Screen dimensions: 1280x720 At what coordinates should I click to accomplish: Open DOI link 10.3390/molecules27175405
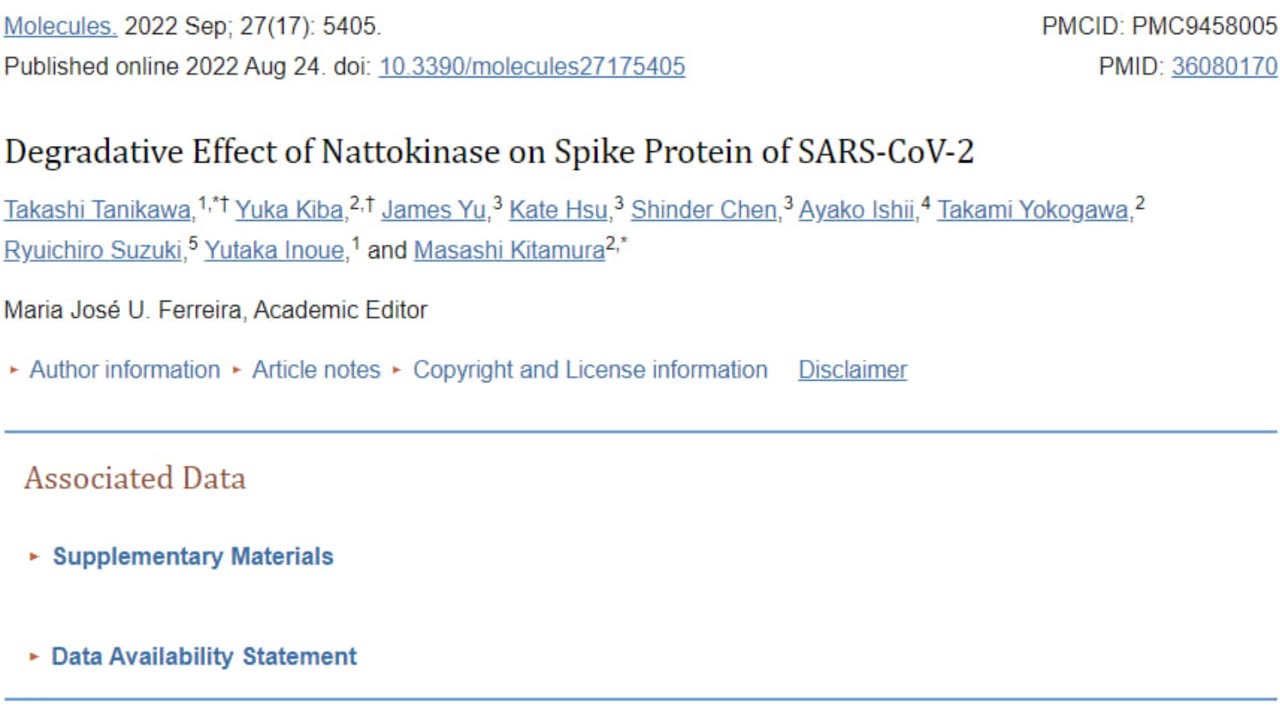(531, 67)
